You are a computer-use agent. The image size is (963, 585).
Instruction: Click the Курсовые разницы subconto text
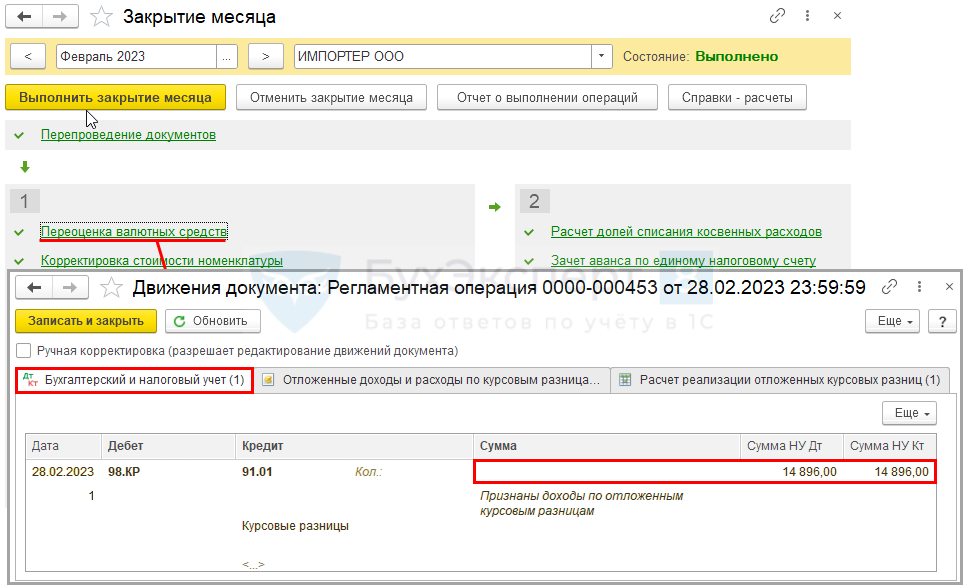(295, 526)
